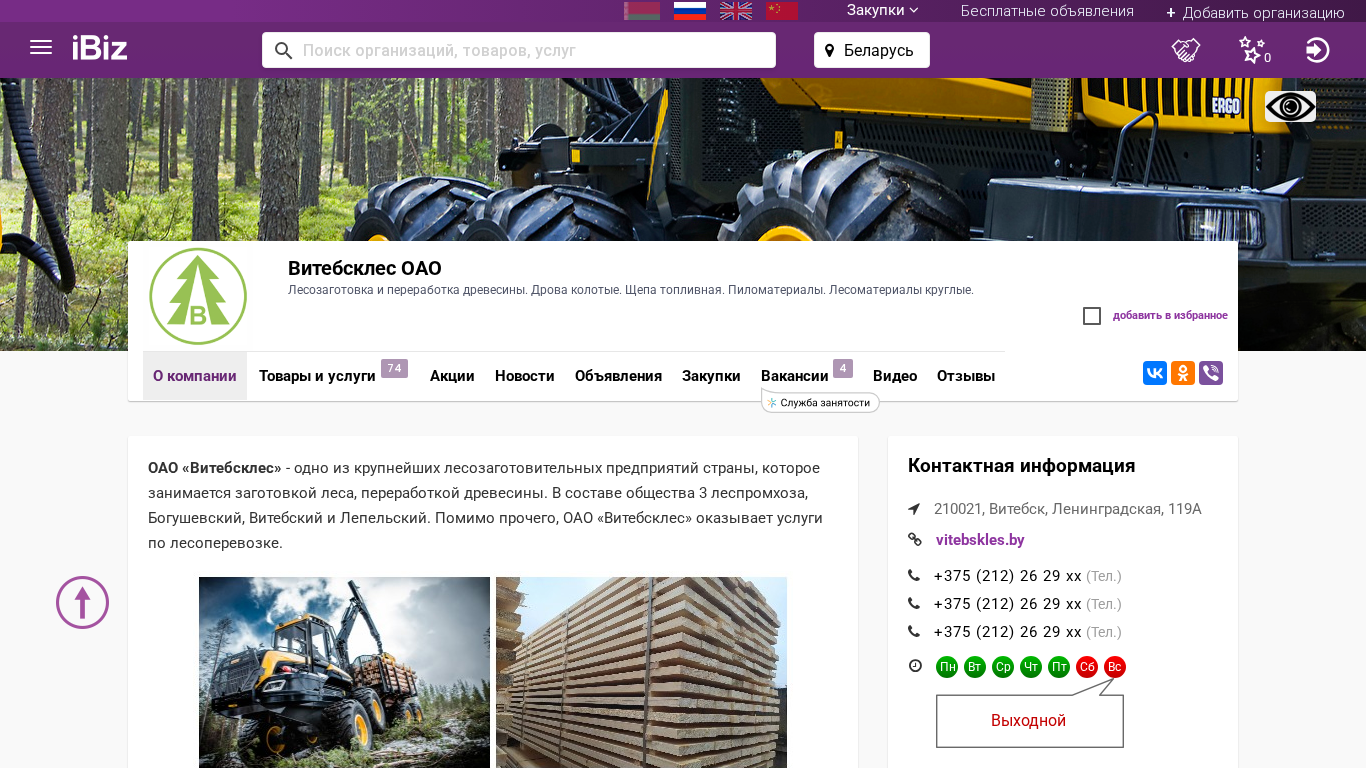Image resolution: width=1366 pixels, height=768 pixels.
Task: Open the Видео tab
Action: pyautogui.click(x=895, y=376)
